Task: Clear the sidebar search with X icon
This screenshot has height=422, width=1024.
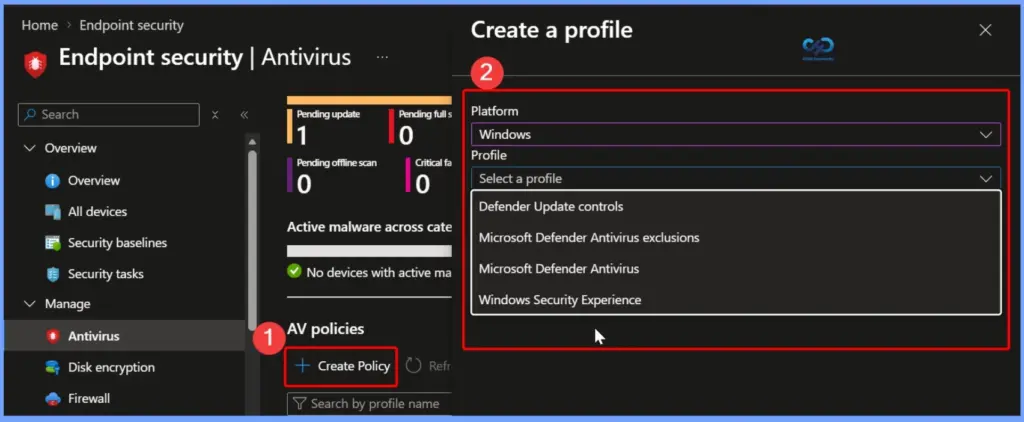Action: coord(215,115)
